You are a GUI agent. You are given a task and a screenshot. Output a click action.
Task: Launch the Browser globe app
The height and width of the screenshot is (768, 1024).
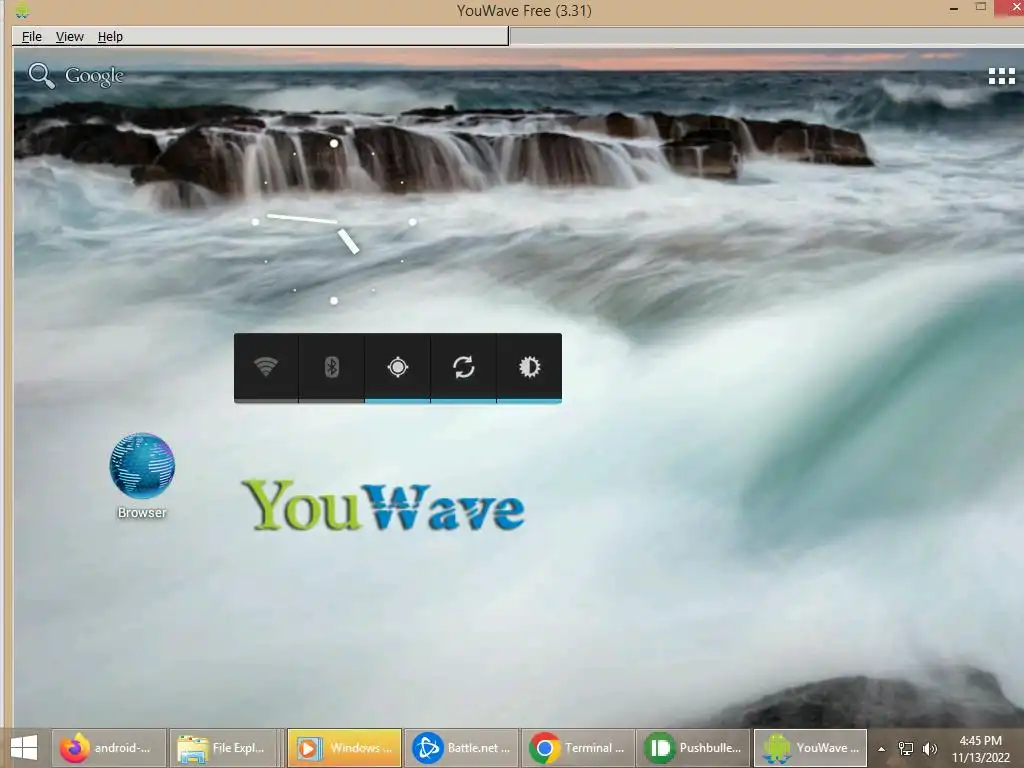(x=142, y=475)
